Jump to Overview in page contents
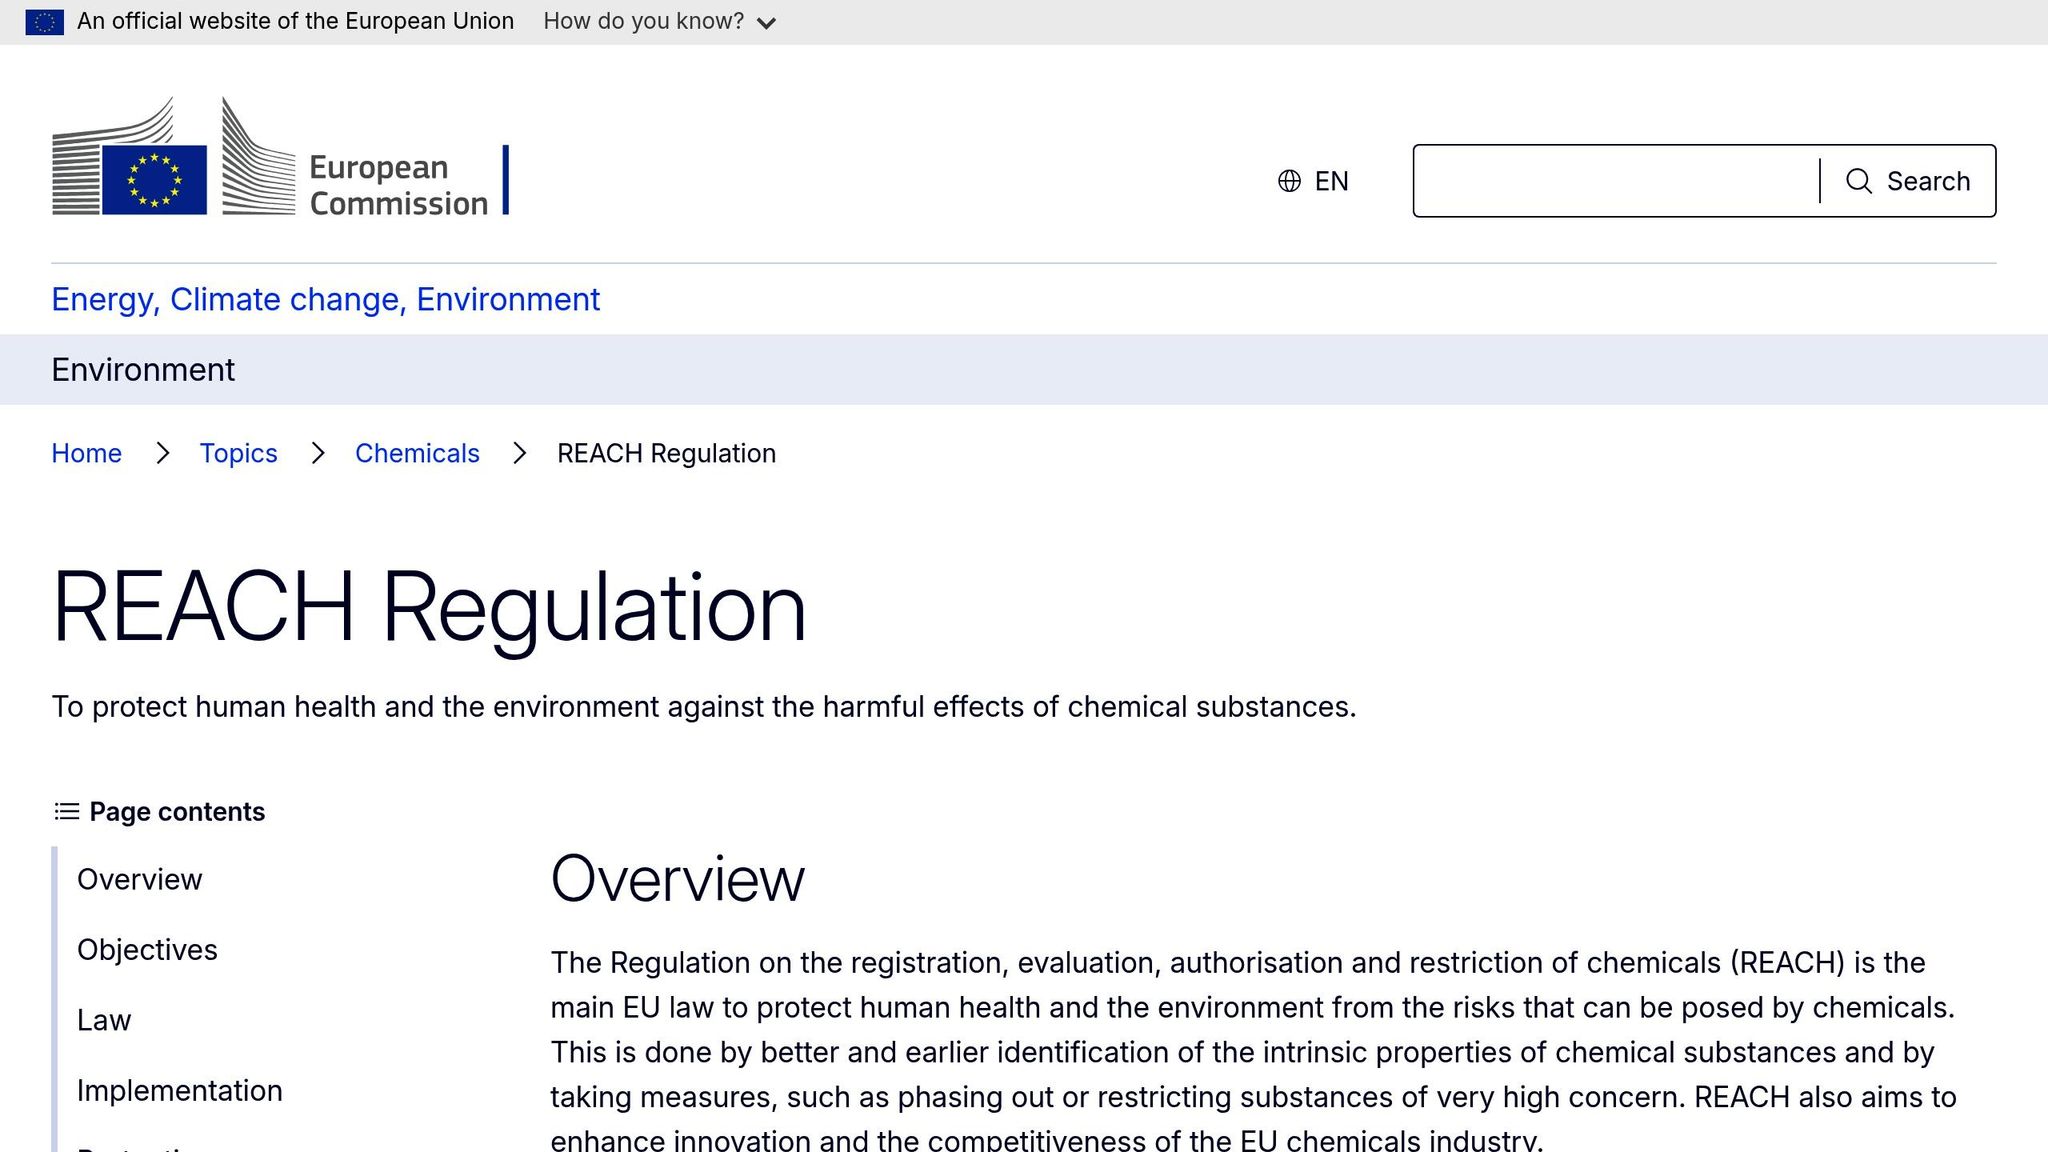This screenshot has width=2048, height=1152. coord(139,879)
